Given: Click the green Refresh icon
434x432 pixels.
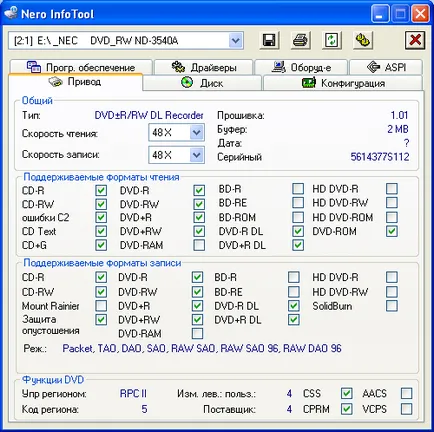Looking at the screenshot, I should tap(331, 41).
